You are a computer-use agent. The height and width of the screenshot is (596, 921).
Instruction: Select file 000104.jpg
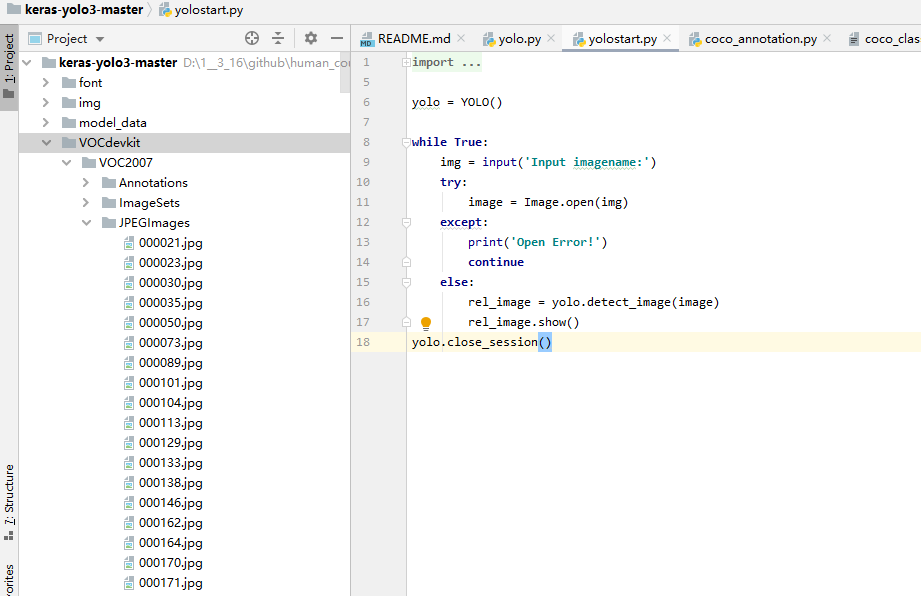point(170,402)
